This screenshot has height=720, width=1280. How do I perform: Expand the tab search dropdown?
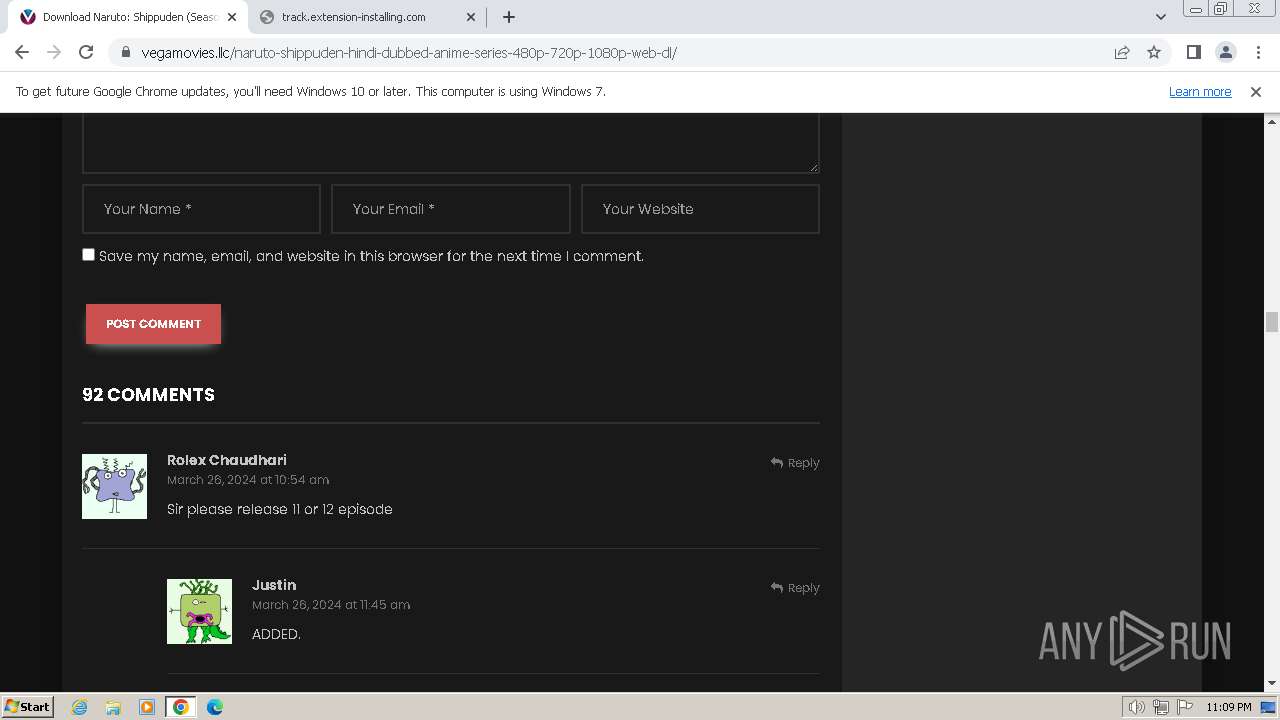click(1160, 17)
